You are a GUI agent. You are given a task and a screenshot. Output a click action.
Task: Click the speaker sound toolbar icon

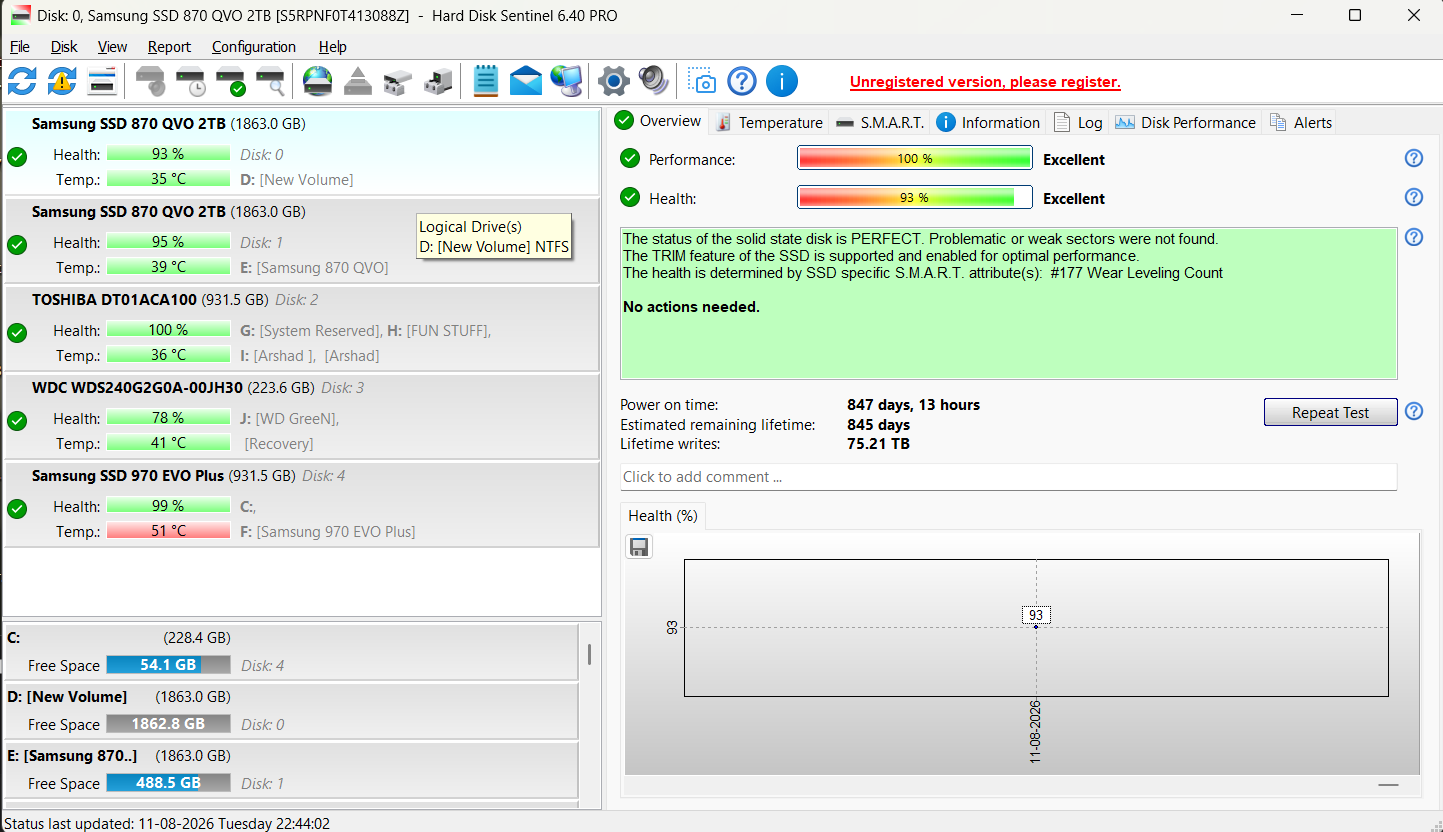pos(653,81)
